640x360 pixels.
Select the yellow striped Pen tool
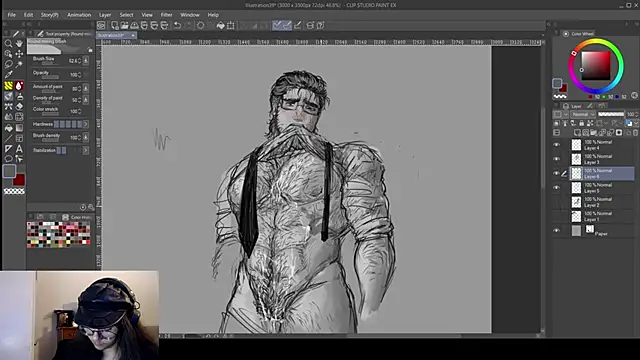click(x=8, y=86)
